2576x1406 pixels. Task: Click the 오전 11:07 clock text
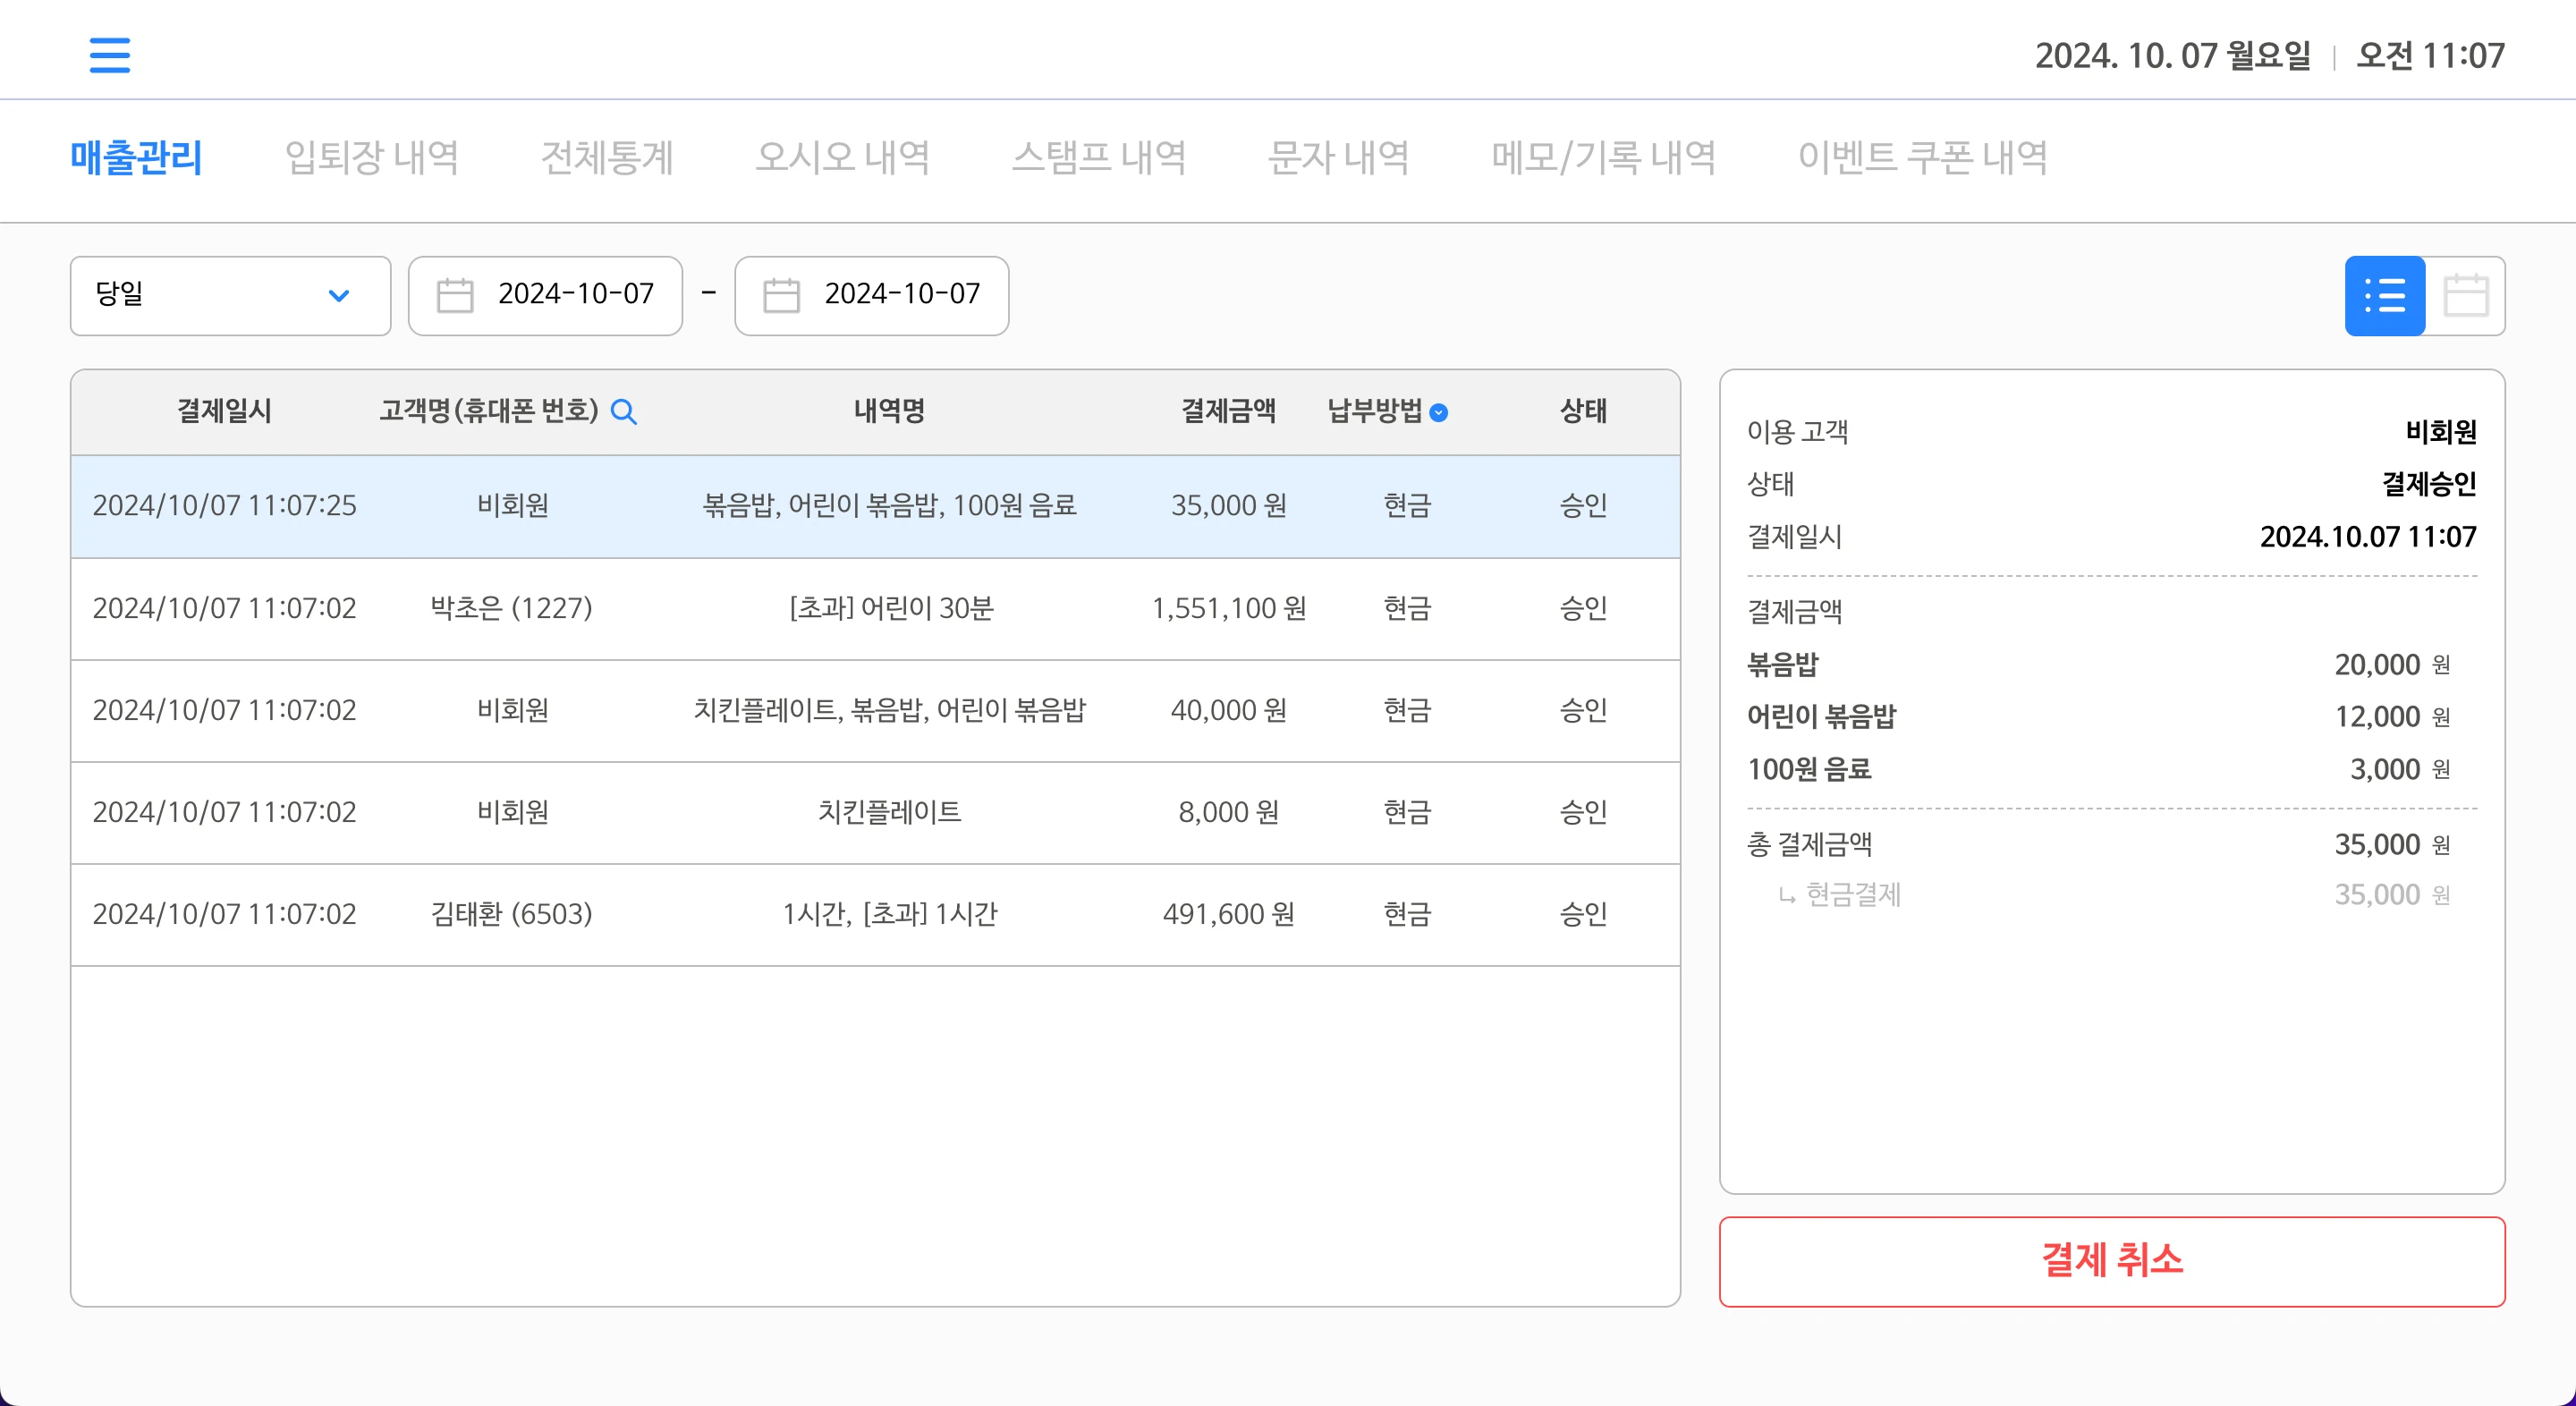click(x=2430, y=55)
